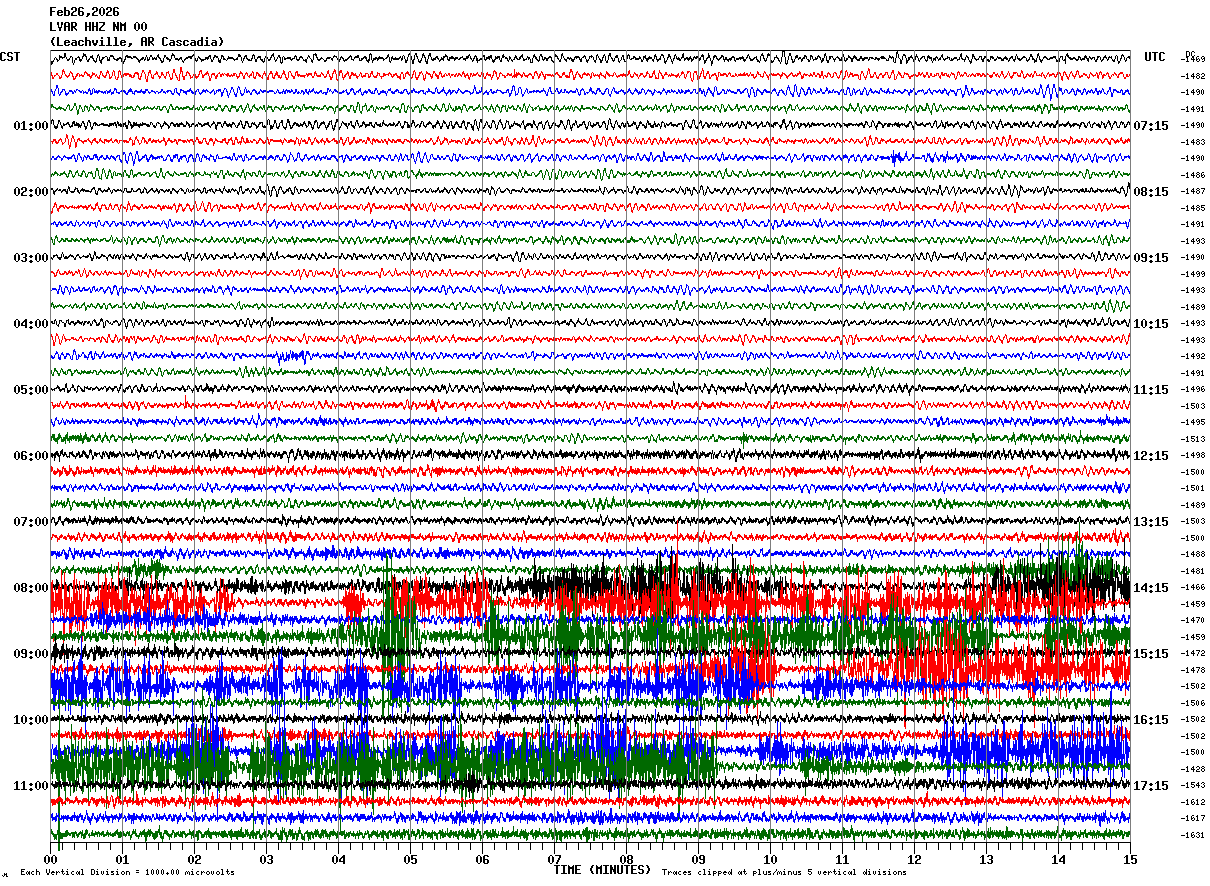This screenshot has width=1210, height=886.
Task: Click the 15 minute axis tick
Action: (x=1130, y=859)
